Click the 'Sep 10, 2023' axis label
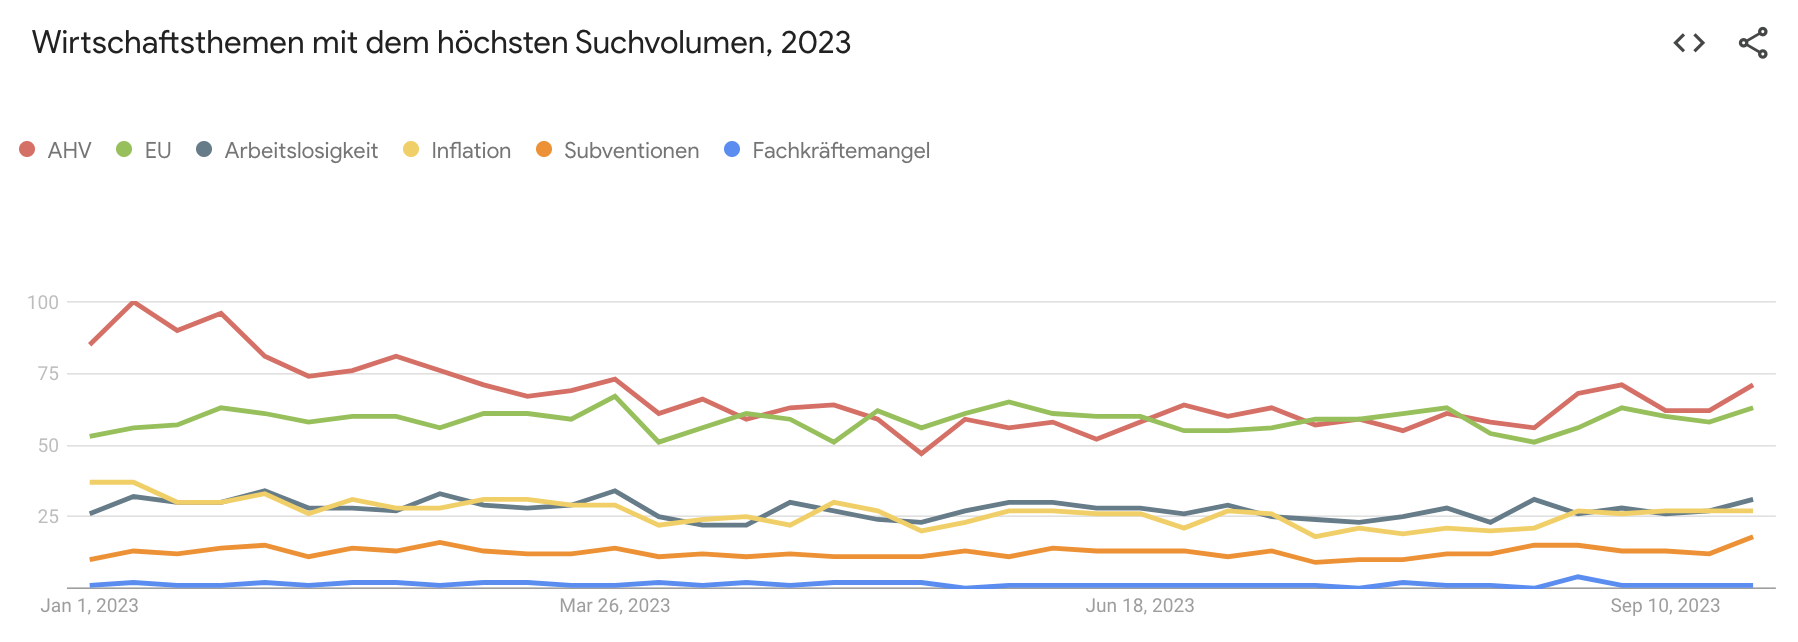The width and height of the screenshot is (1798, 642). 1665,606
